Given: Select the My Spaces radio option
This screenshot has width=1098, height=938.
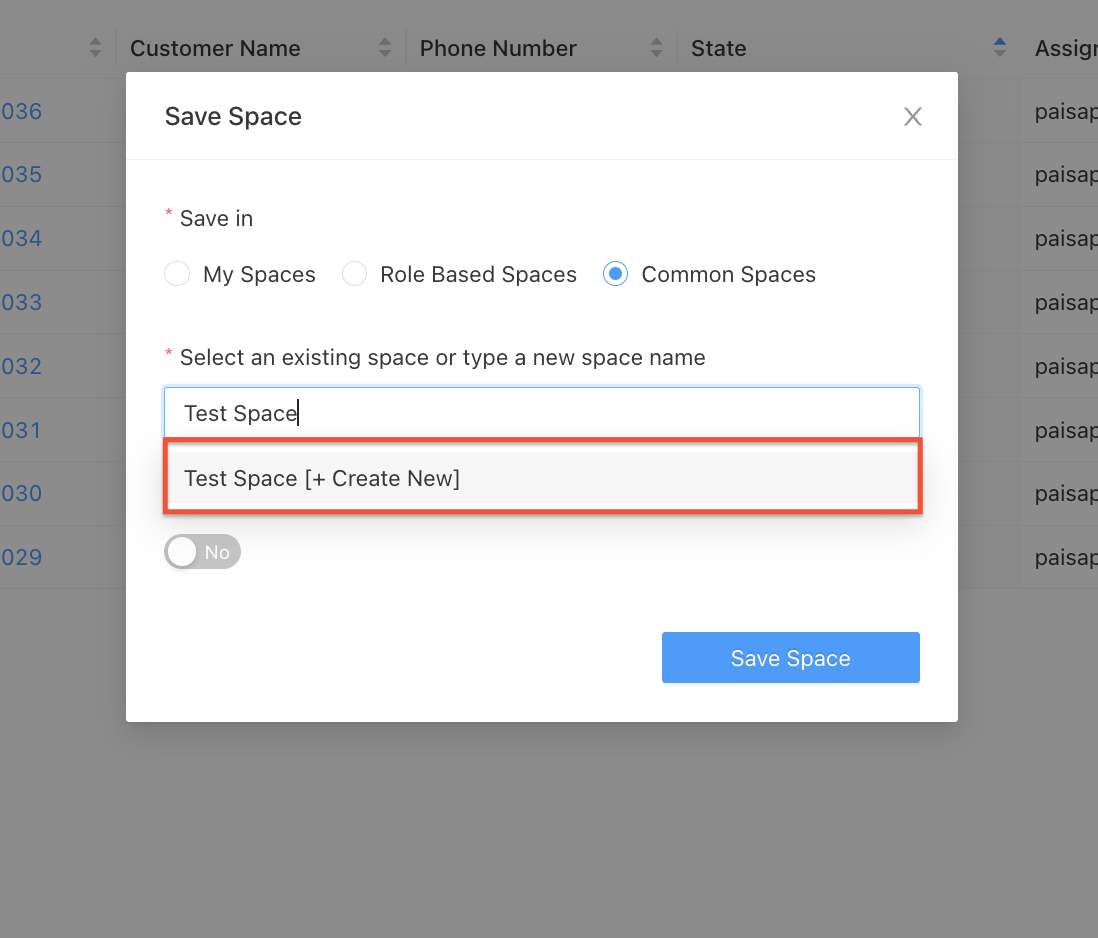Looking at the screenshot, I should click(177, 274).
